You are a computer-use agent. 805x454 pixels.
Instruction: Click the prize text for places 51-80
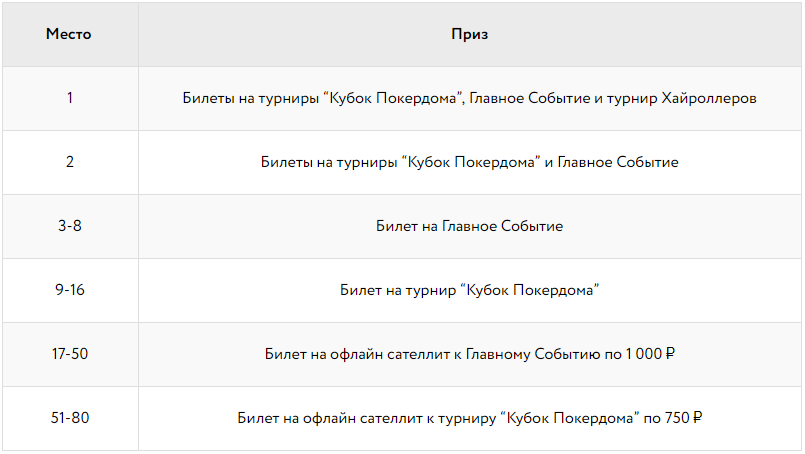click(x=469, y=418)
